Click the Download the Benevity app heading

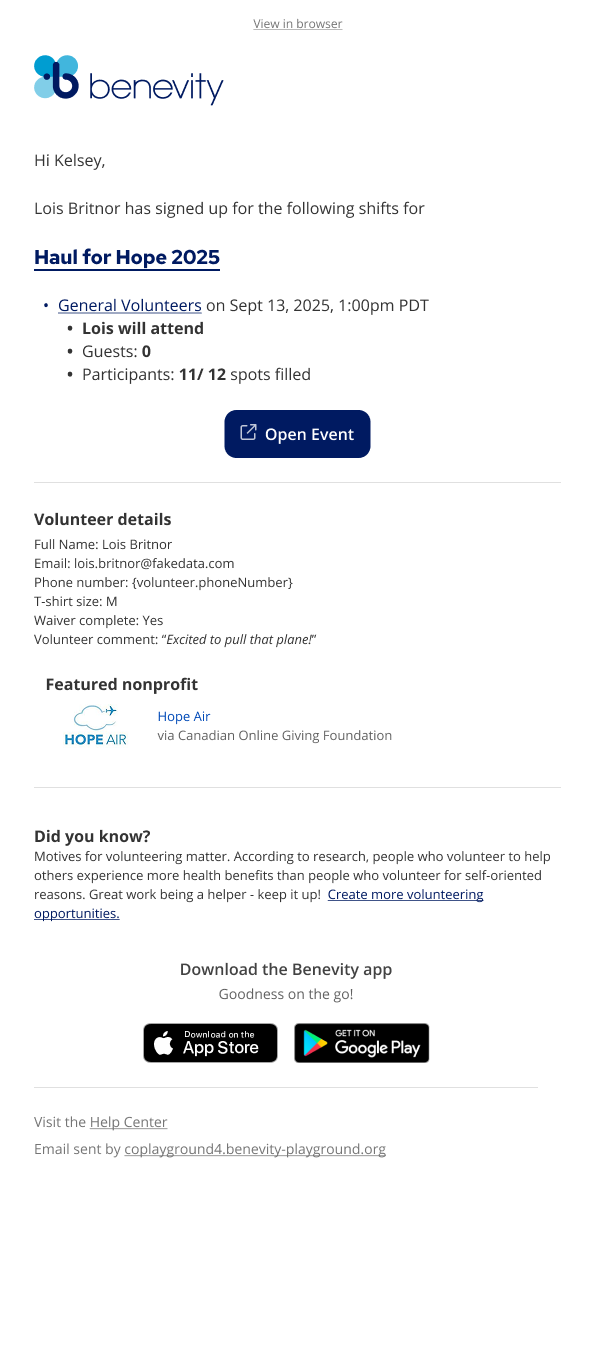(x=286, y=969)
